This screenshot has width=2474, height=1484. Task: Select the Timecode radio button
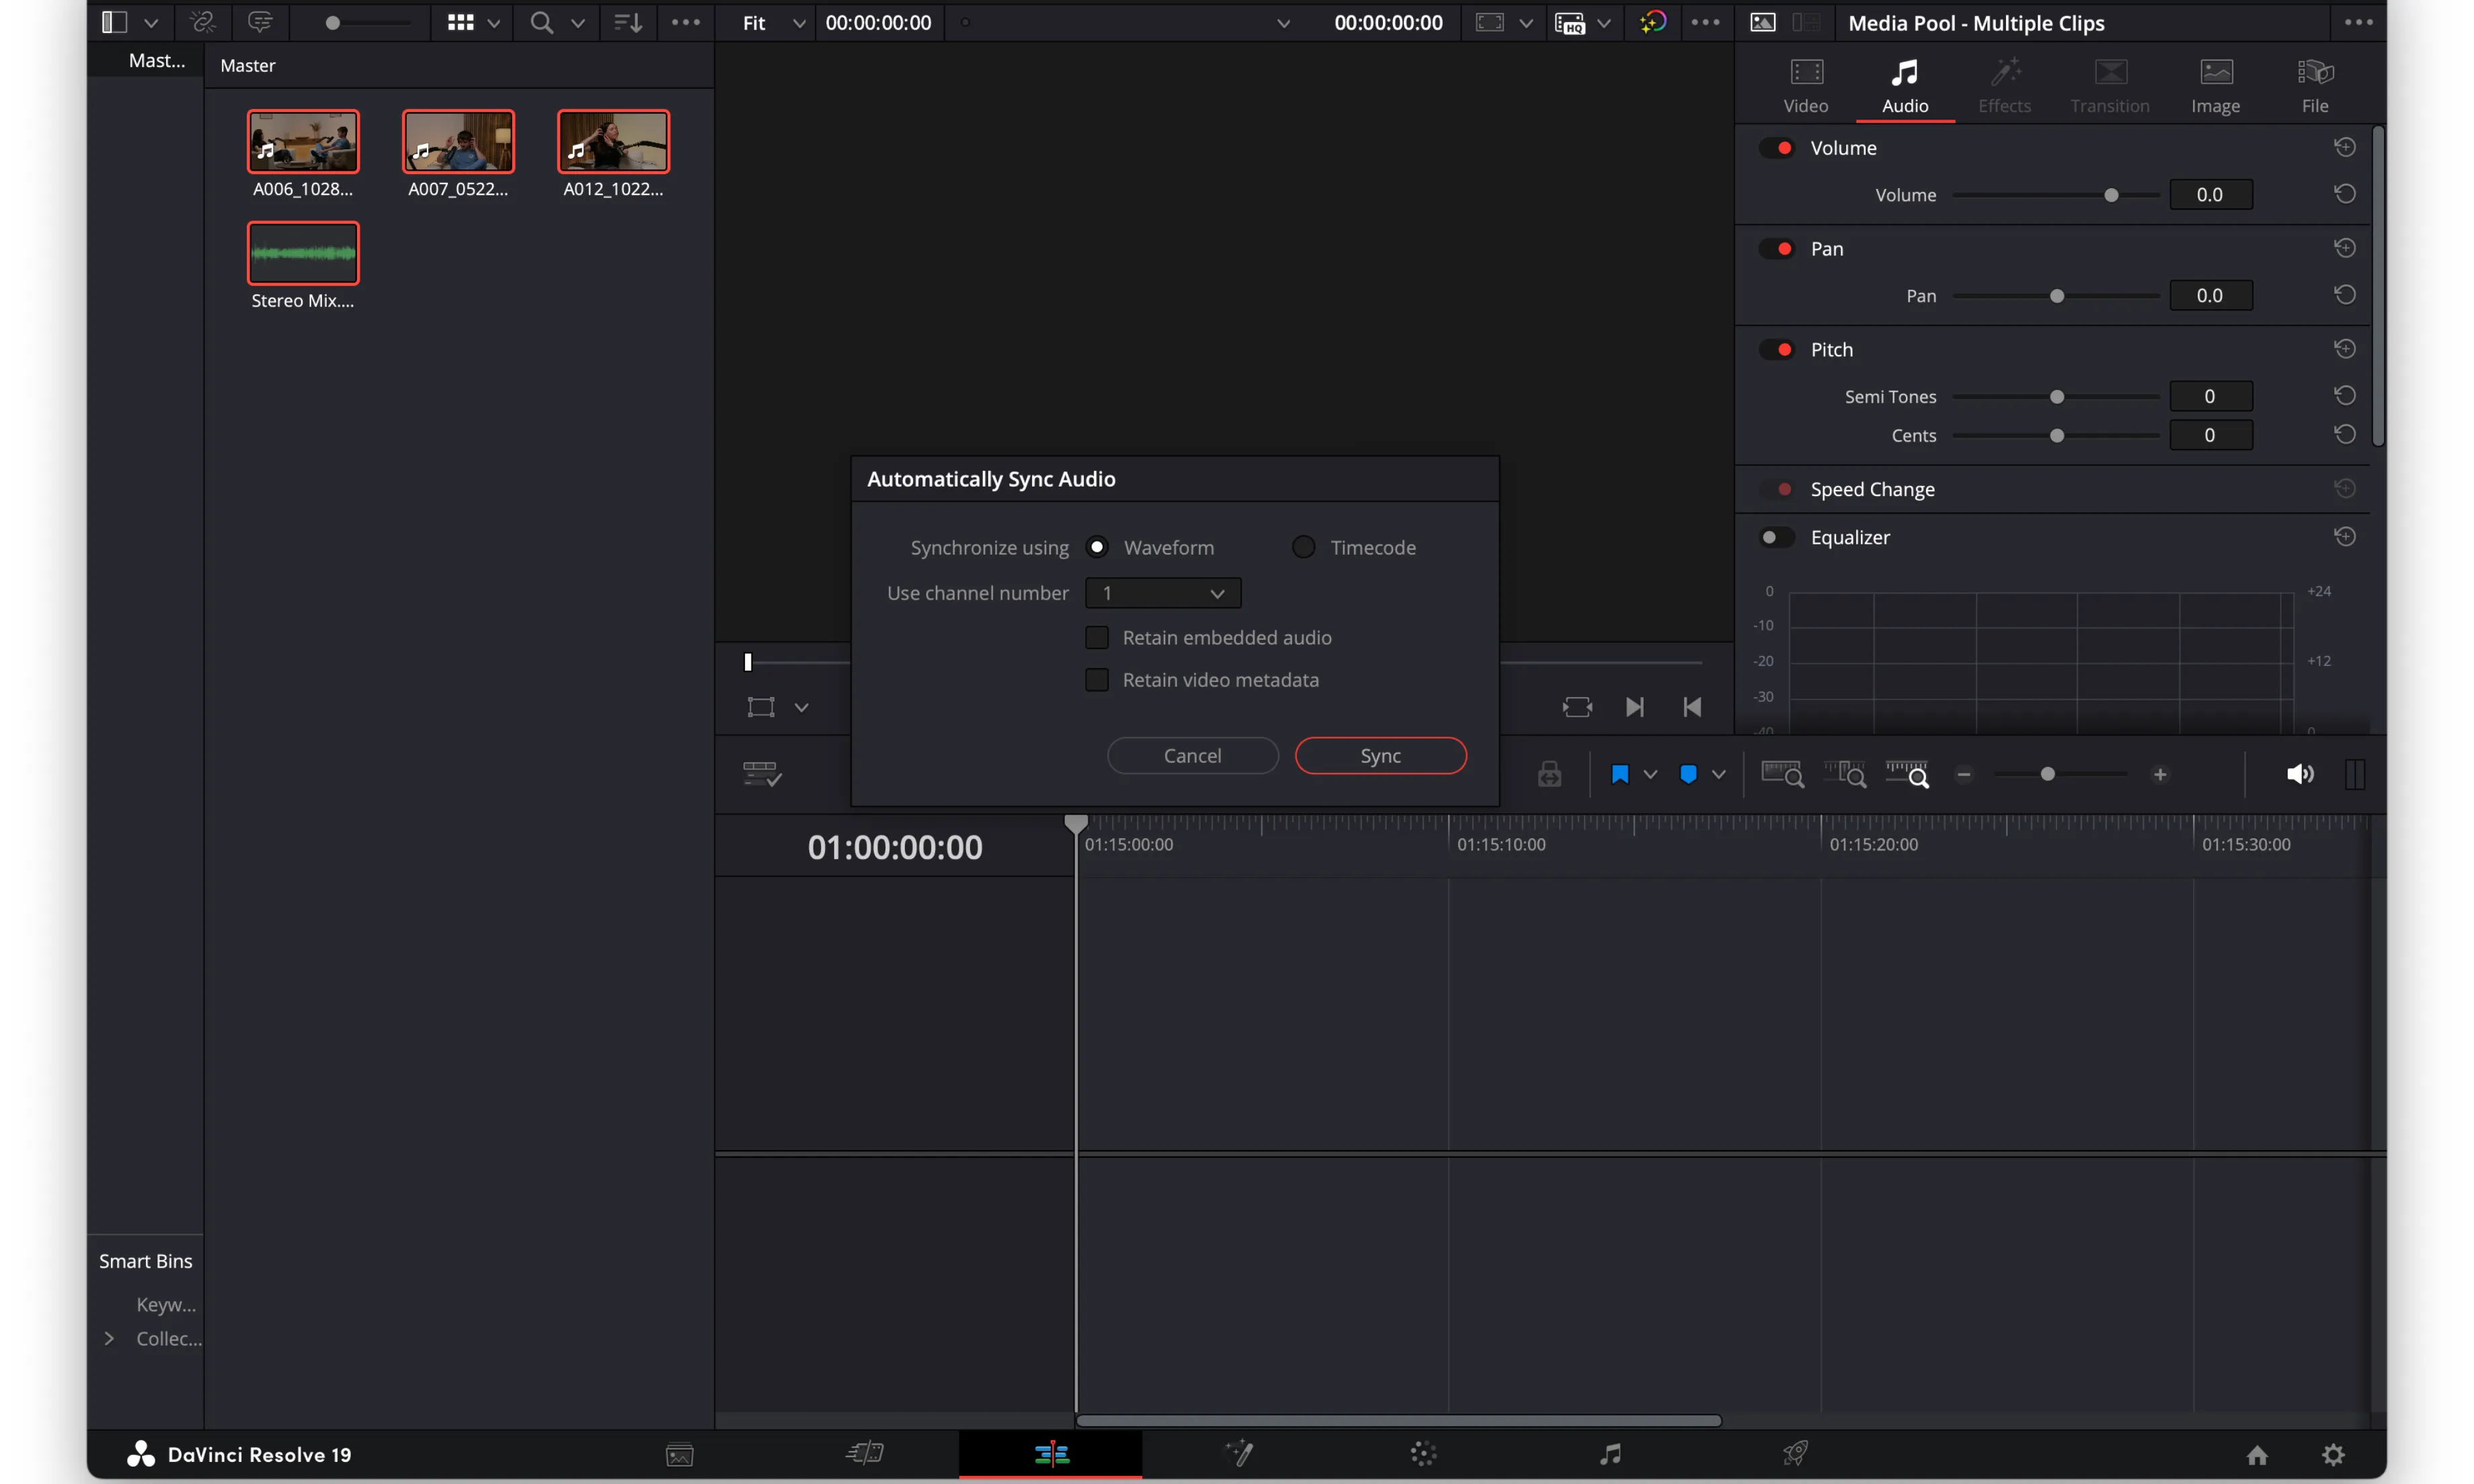(x=1303, y=547)
